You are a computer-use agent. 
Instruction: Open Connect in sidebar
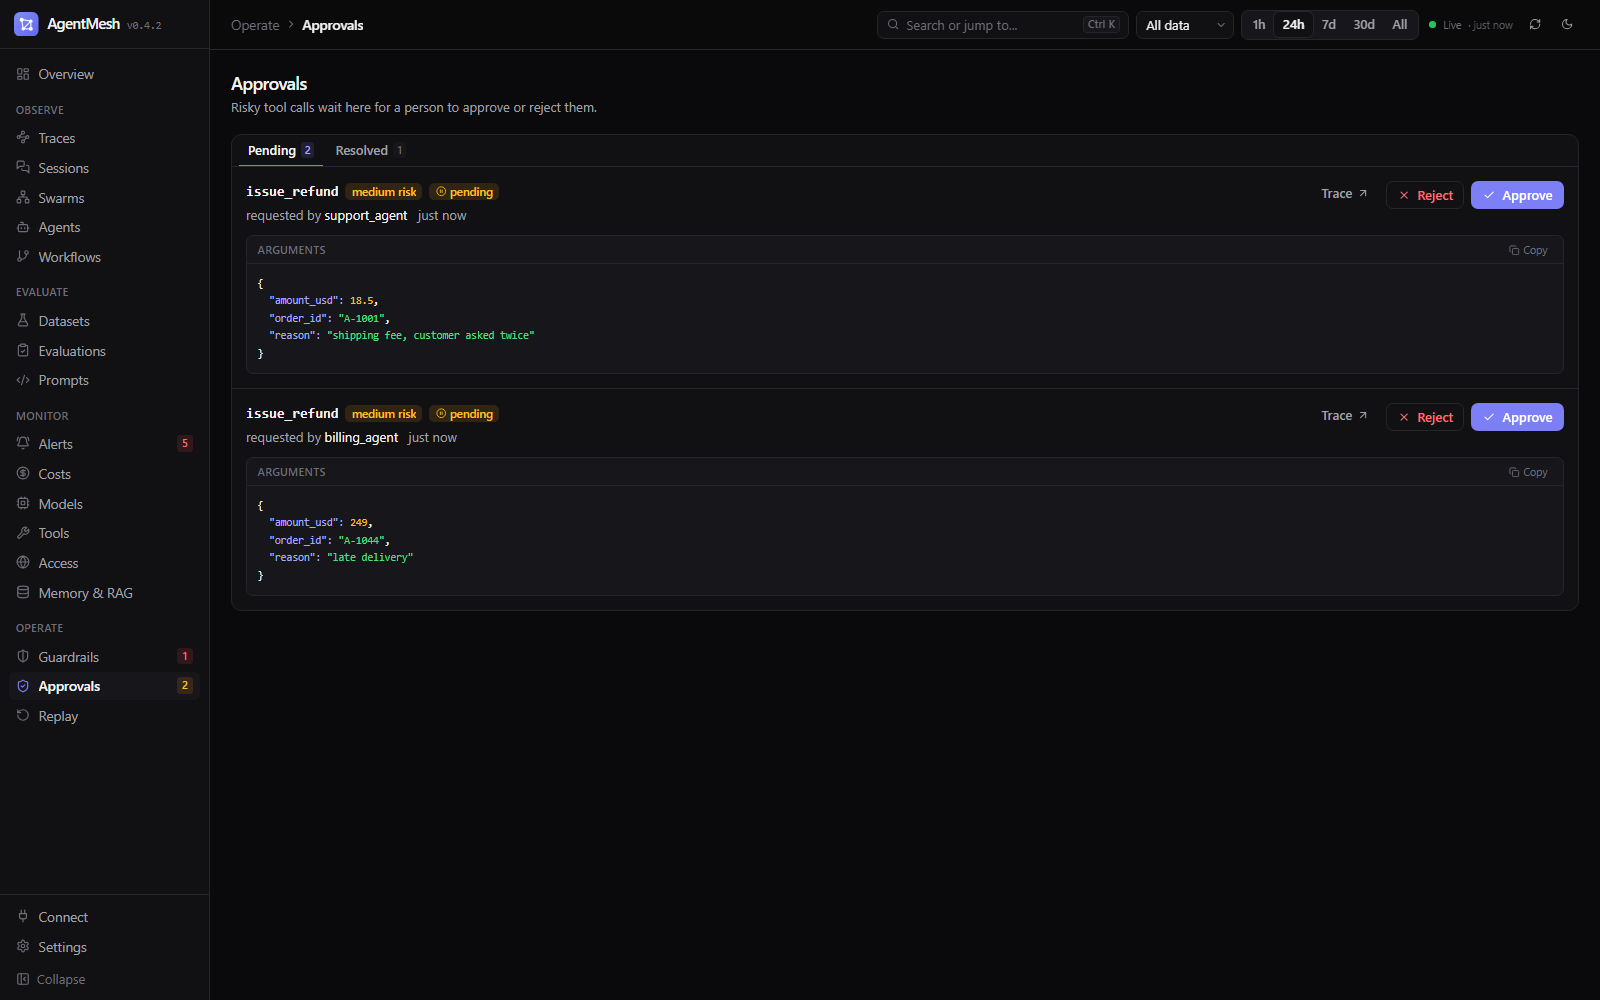104,917
